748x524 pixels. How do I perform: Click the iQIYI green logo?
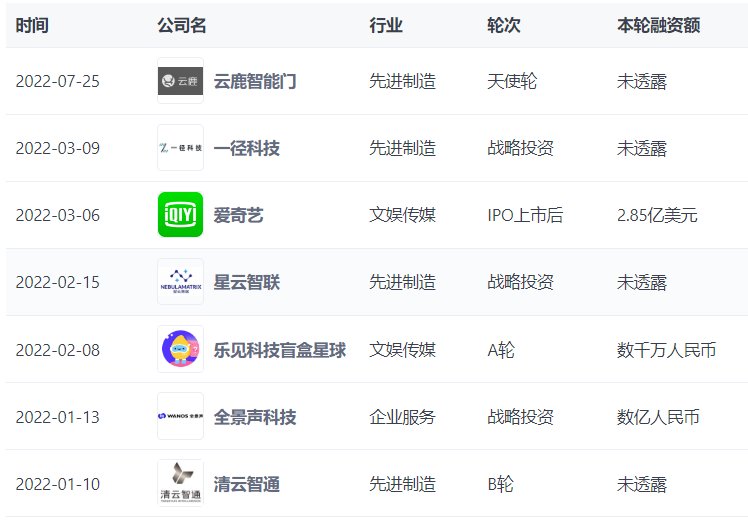coord(180,215)
